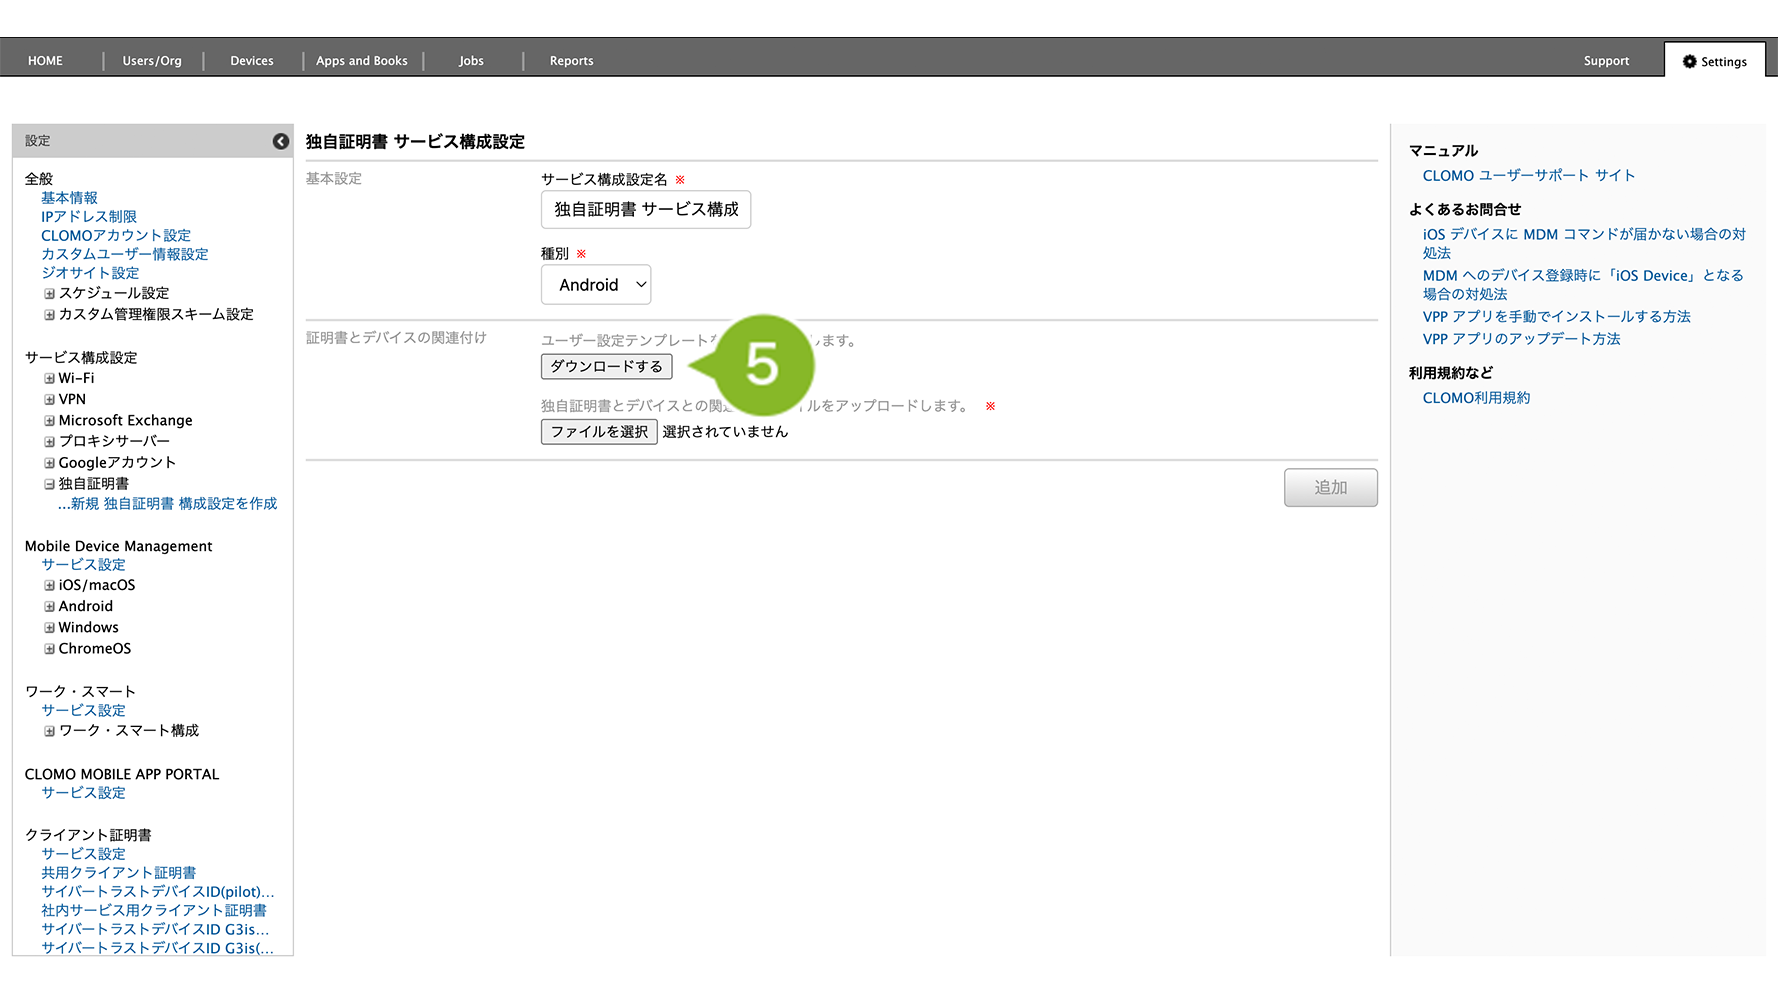The image size is (1778, 1000).
Task: Expand the Microsoft Exchange node
Action: pyautogui.click(x=49, y=421)
